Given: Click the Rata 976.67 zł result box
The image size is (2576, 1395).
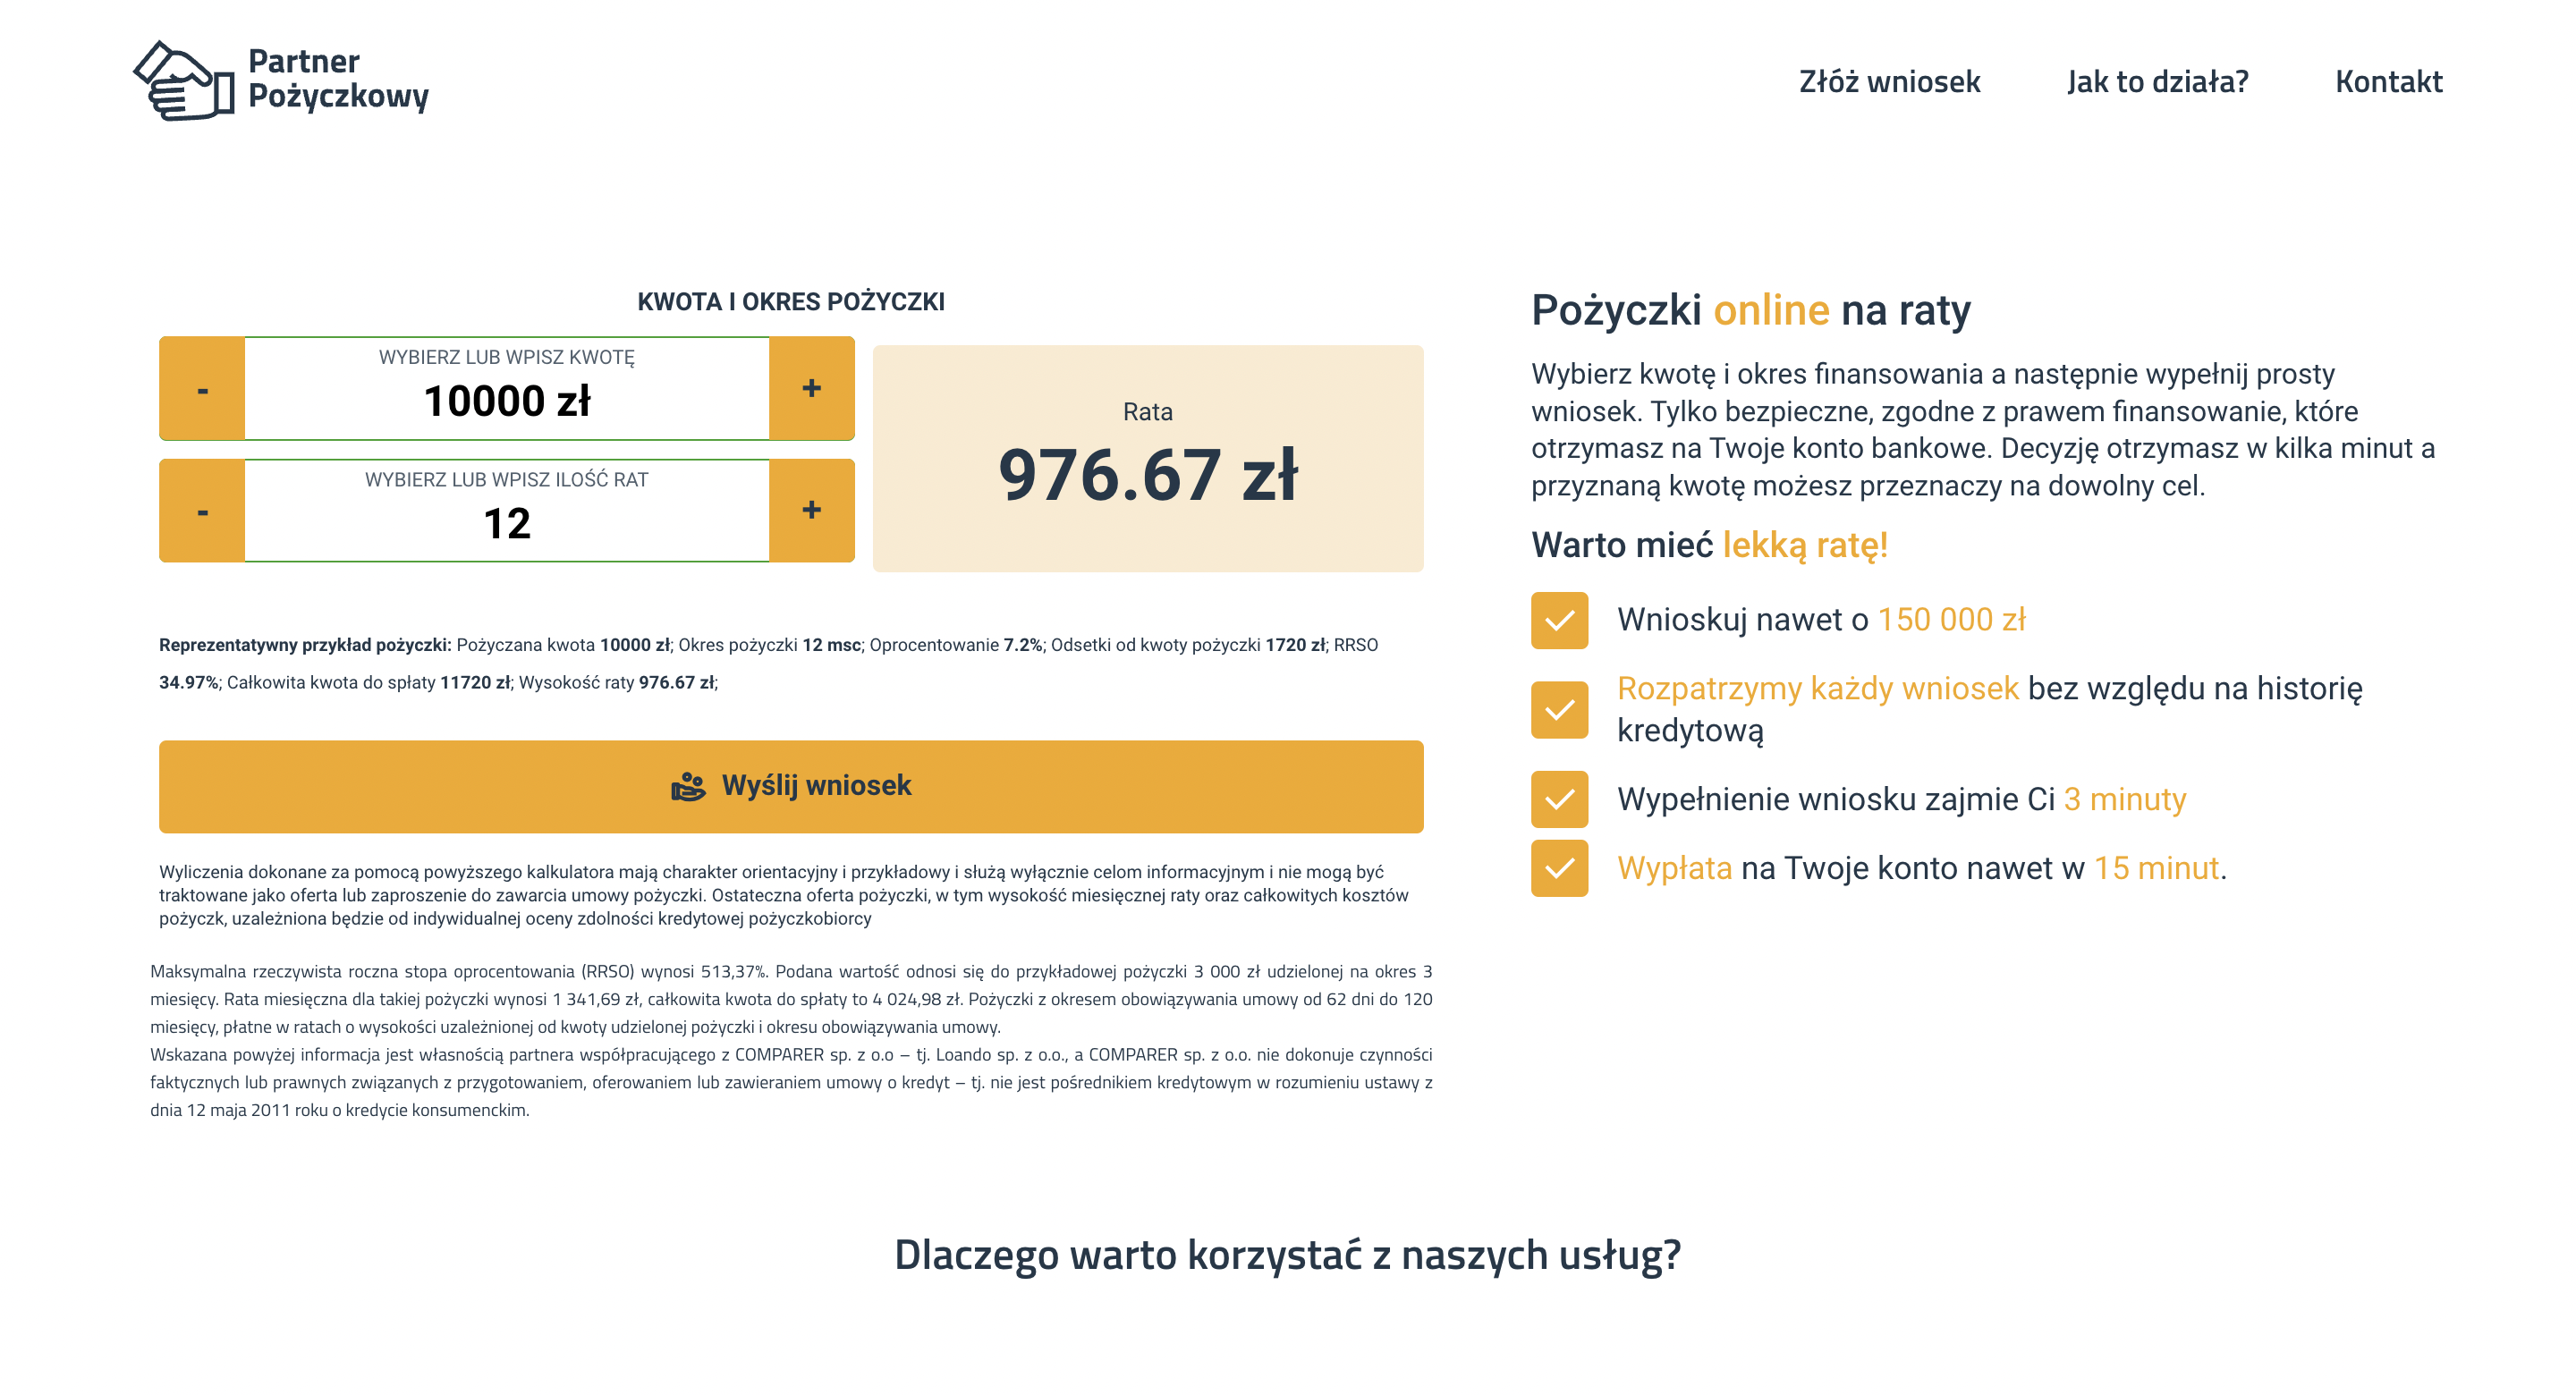Looking at the screenshot, I should [1148, 459].
